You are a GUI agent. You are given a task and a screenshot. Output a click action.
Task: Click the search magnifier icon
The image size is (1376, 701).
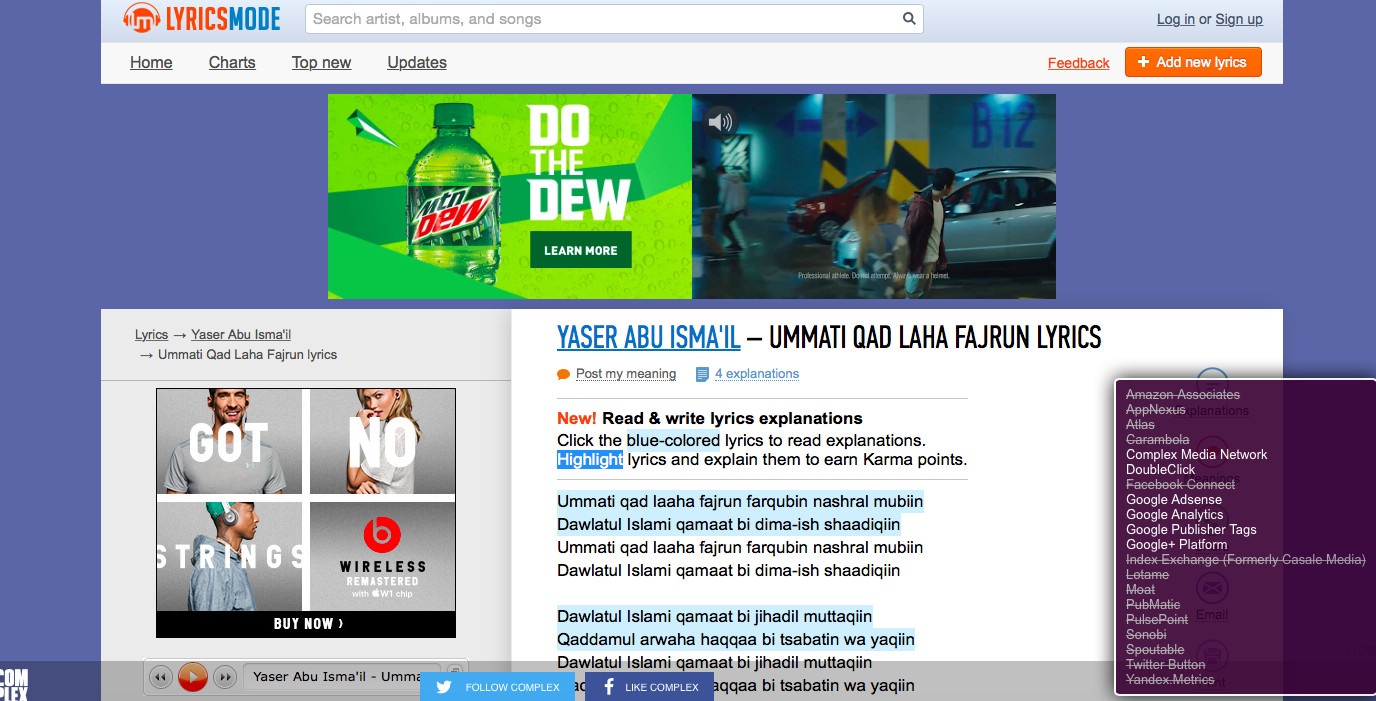click(x=909, y=19)
